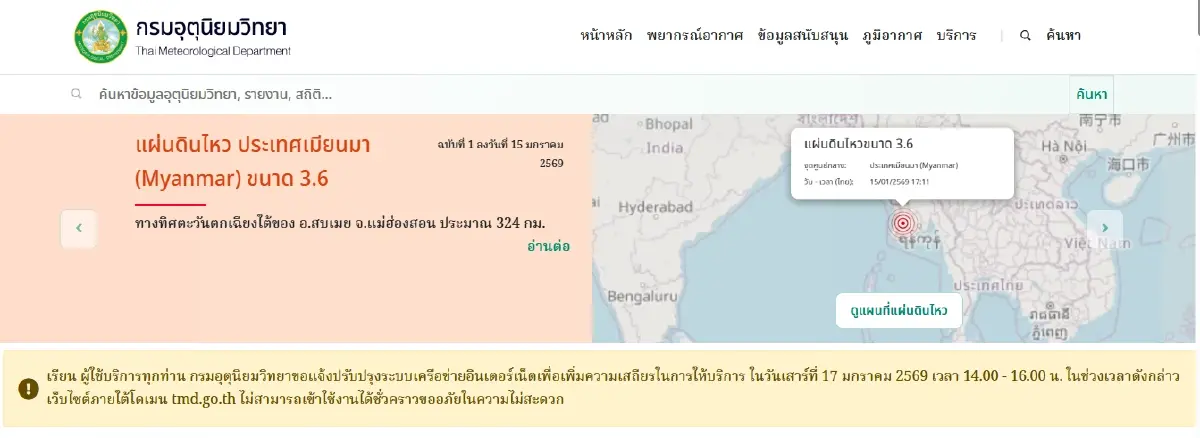Click the green ค้นหา search button
This screenshot has width=1200, height=438.
point(1091,94)
